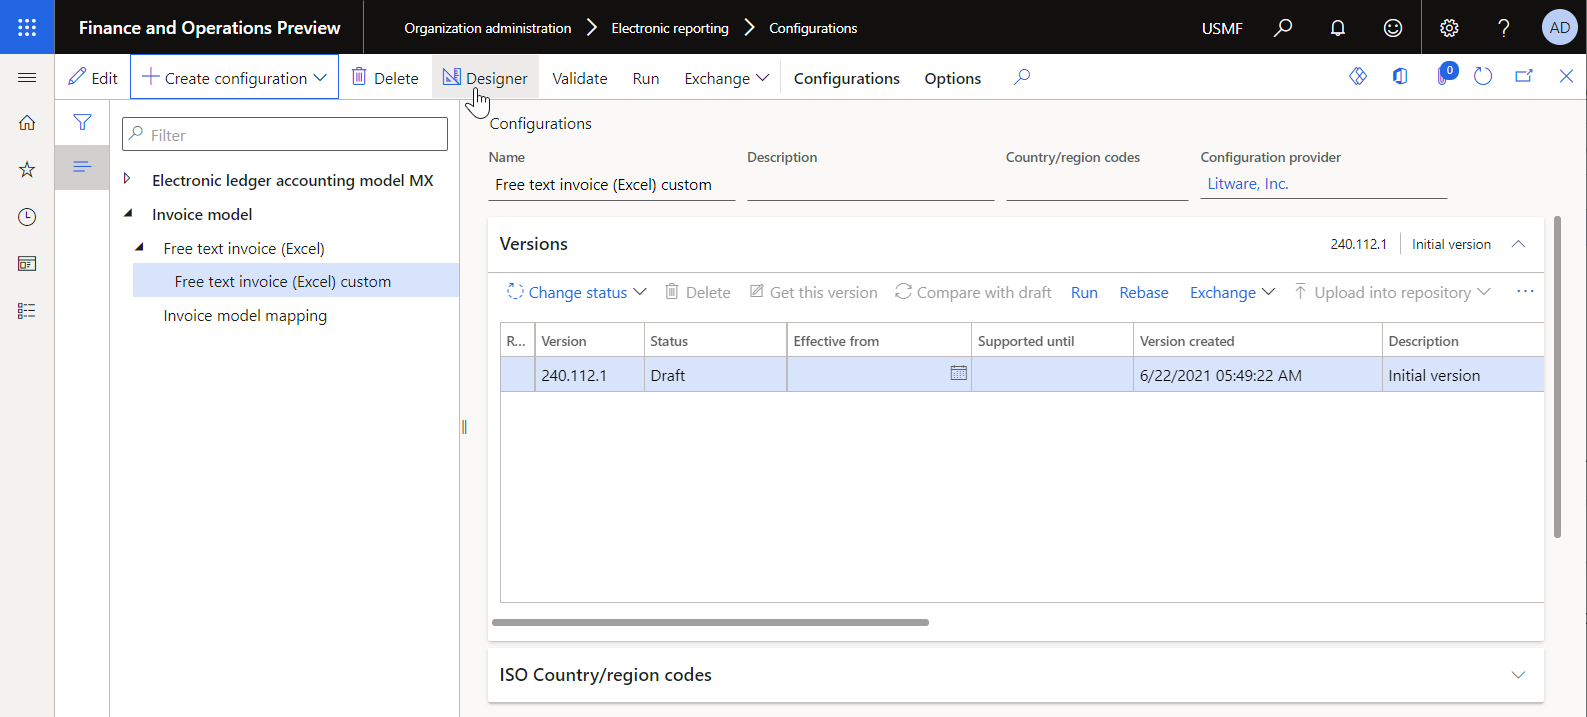Open the app launcher waffle icon

[27, 27]
